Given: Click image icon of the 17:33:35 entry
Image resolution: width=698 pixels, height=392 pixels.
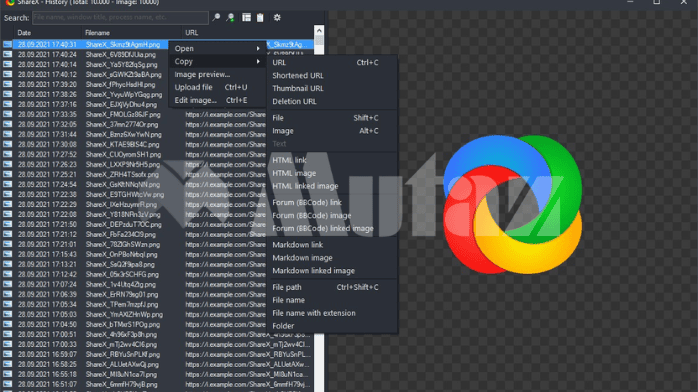Looking at the screenshot, I should pyautogui.click(x=8, y=114).
